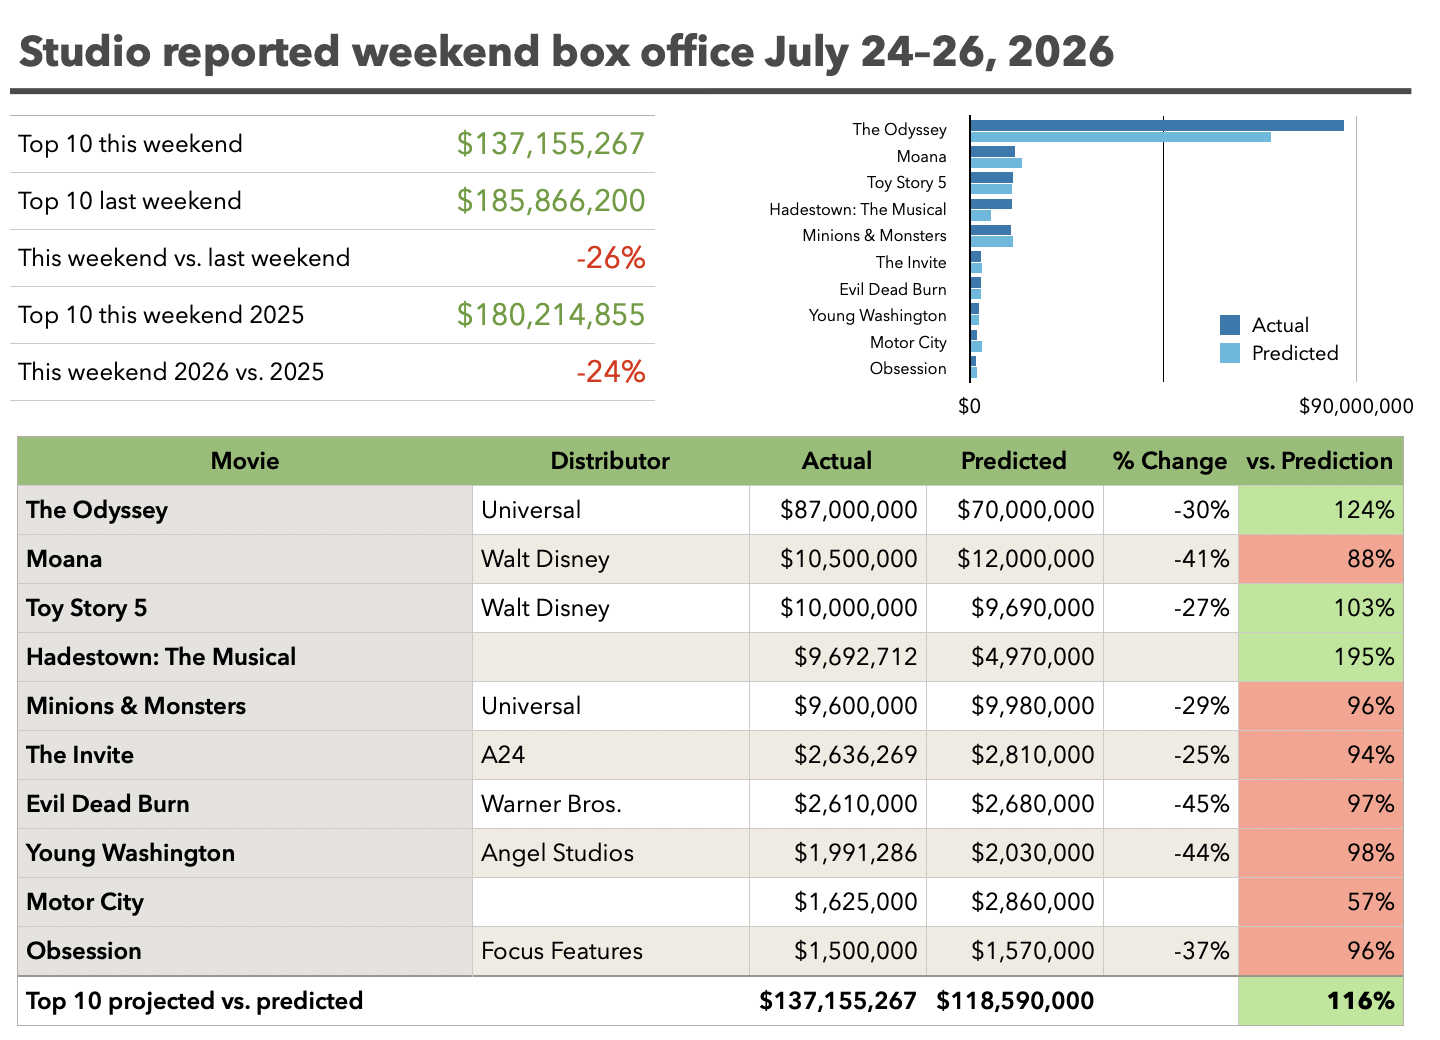Click the page title heading
This screenshot has height=1040, width=1440.
click(x=566, y=51)
